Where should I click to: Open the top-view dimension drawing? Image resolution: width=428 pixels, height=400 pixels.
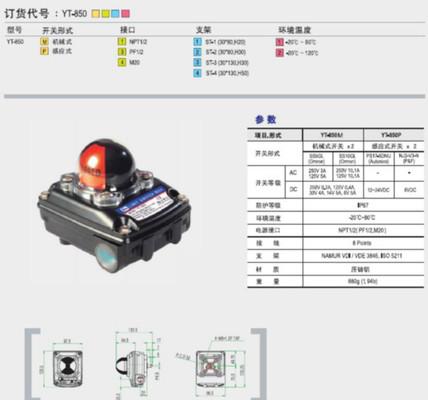pyautogui.click(x=68, y=368)
